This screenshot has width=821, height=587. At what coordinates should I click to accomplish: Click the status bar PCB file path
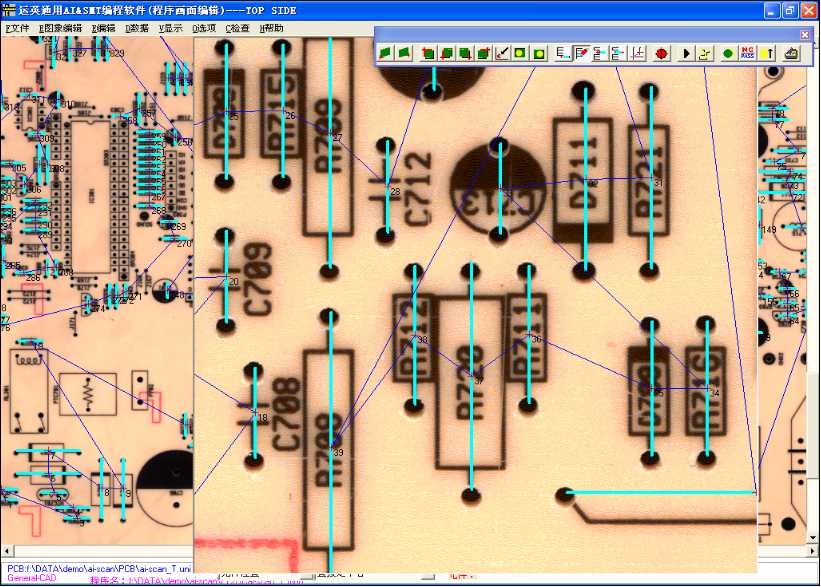(100, 569)
